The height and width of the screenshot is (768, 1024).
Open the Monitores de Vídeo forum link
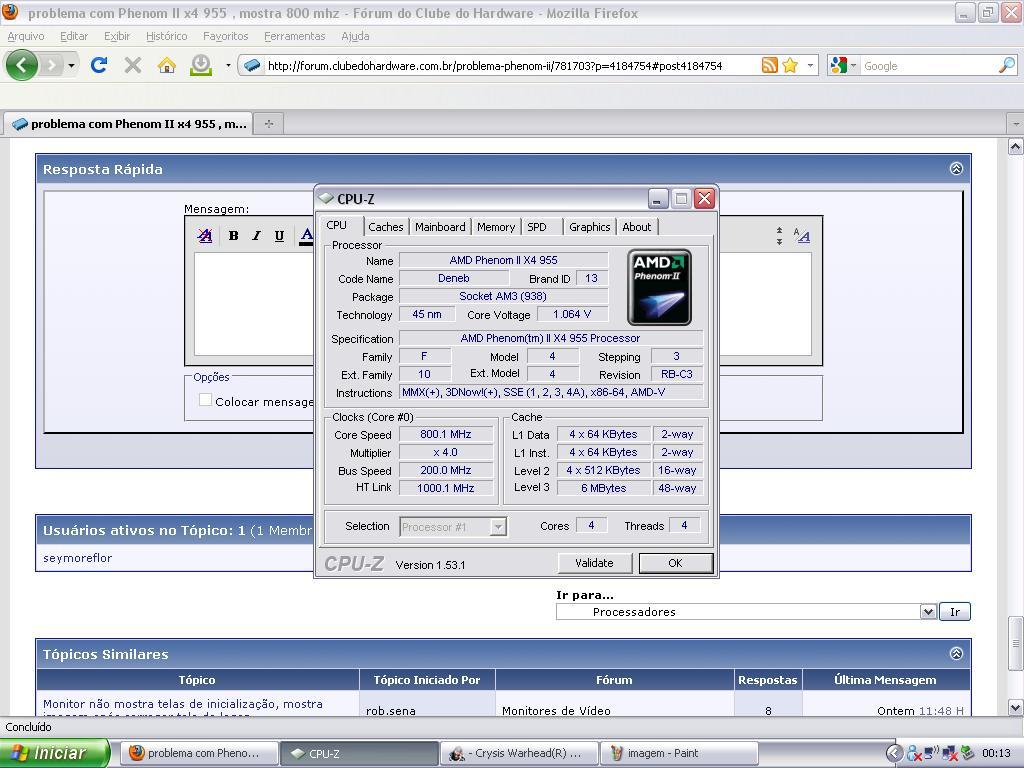click(556, 711)
